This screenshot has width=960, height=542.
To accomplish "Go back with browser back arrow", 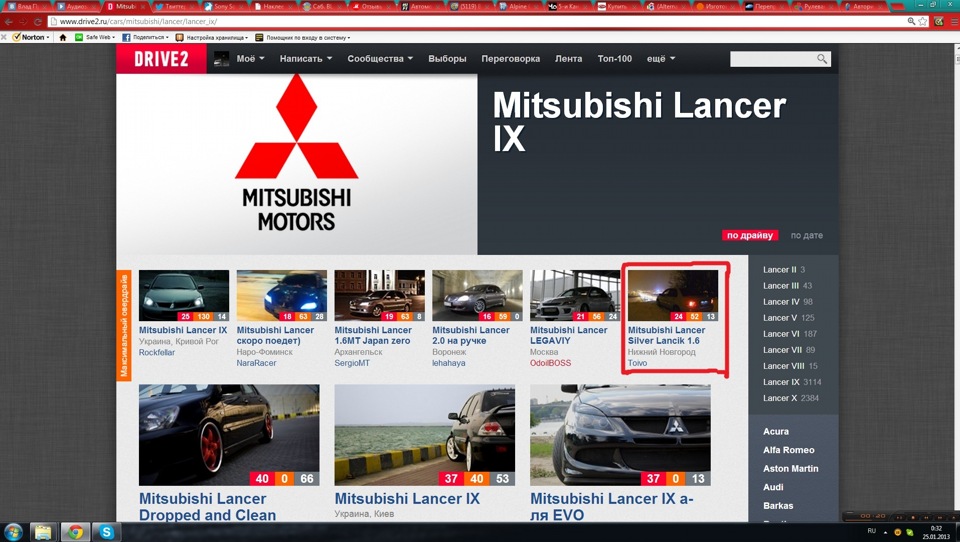I will click(x=9, y=21).
